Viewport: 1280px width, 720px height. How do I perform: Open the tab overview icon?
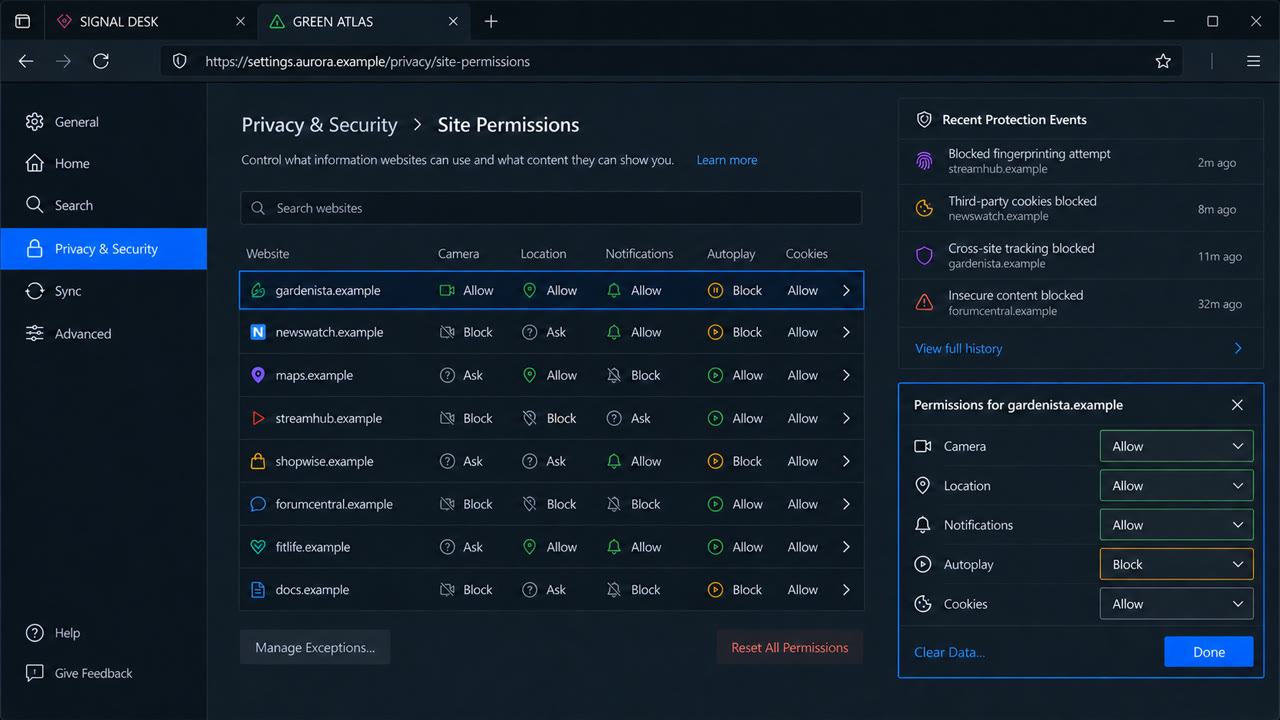pos(23,21)
